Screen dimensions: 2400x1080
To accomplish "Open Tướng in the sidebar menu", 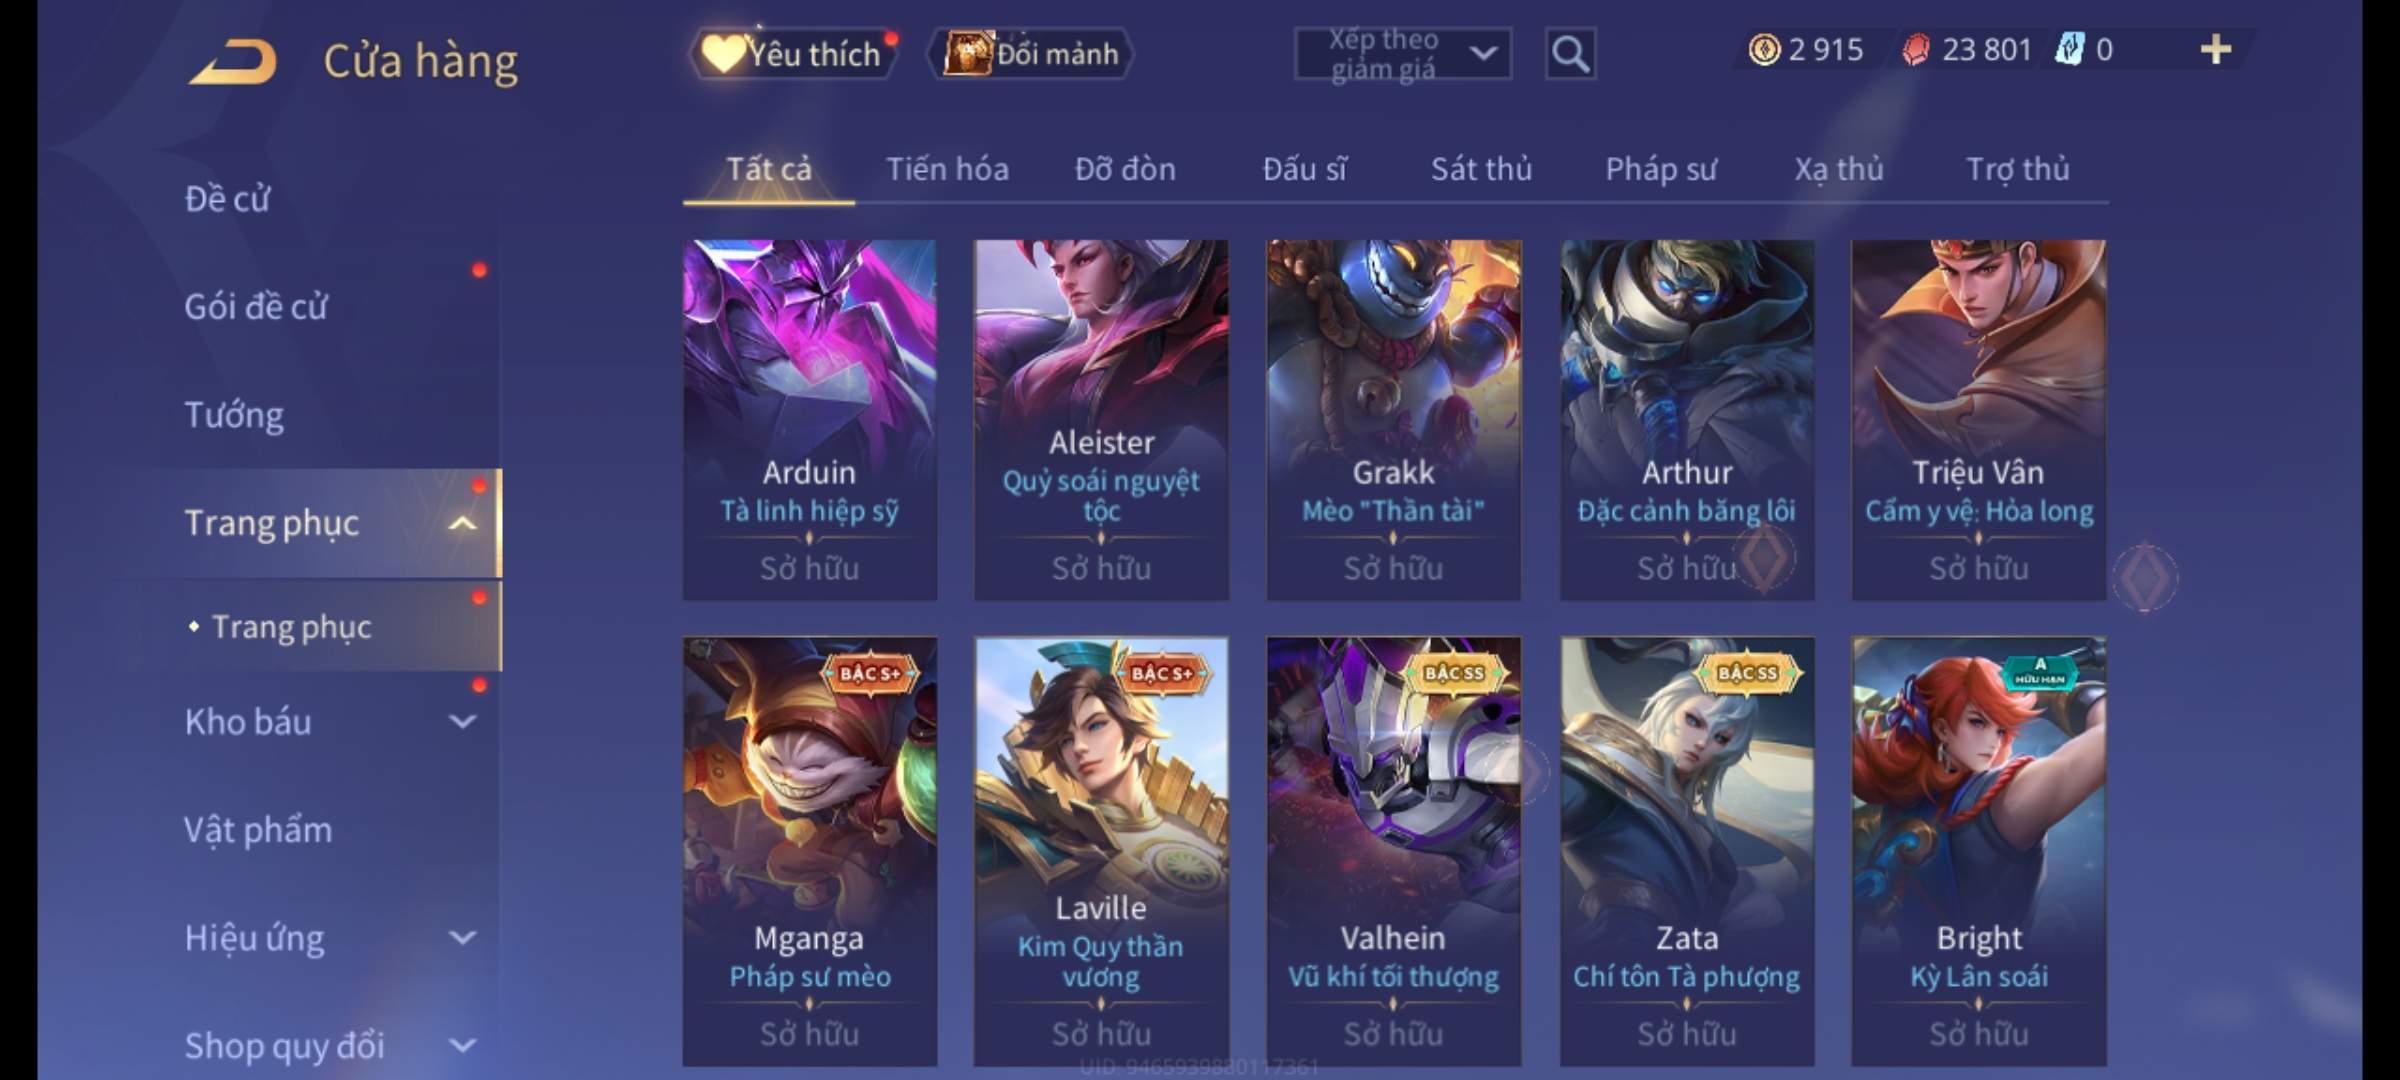I will coord(234,415).
